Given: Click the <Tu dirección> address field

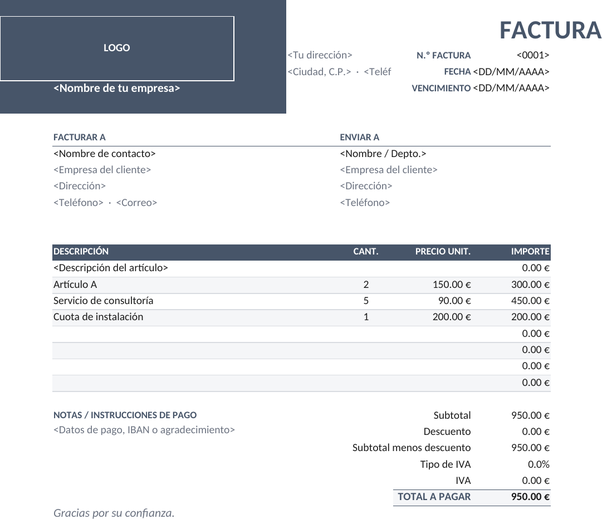Looking at the screenshot, I should [320, 55].
